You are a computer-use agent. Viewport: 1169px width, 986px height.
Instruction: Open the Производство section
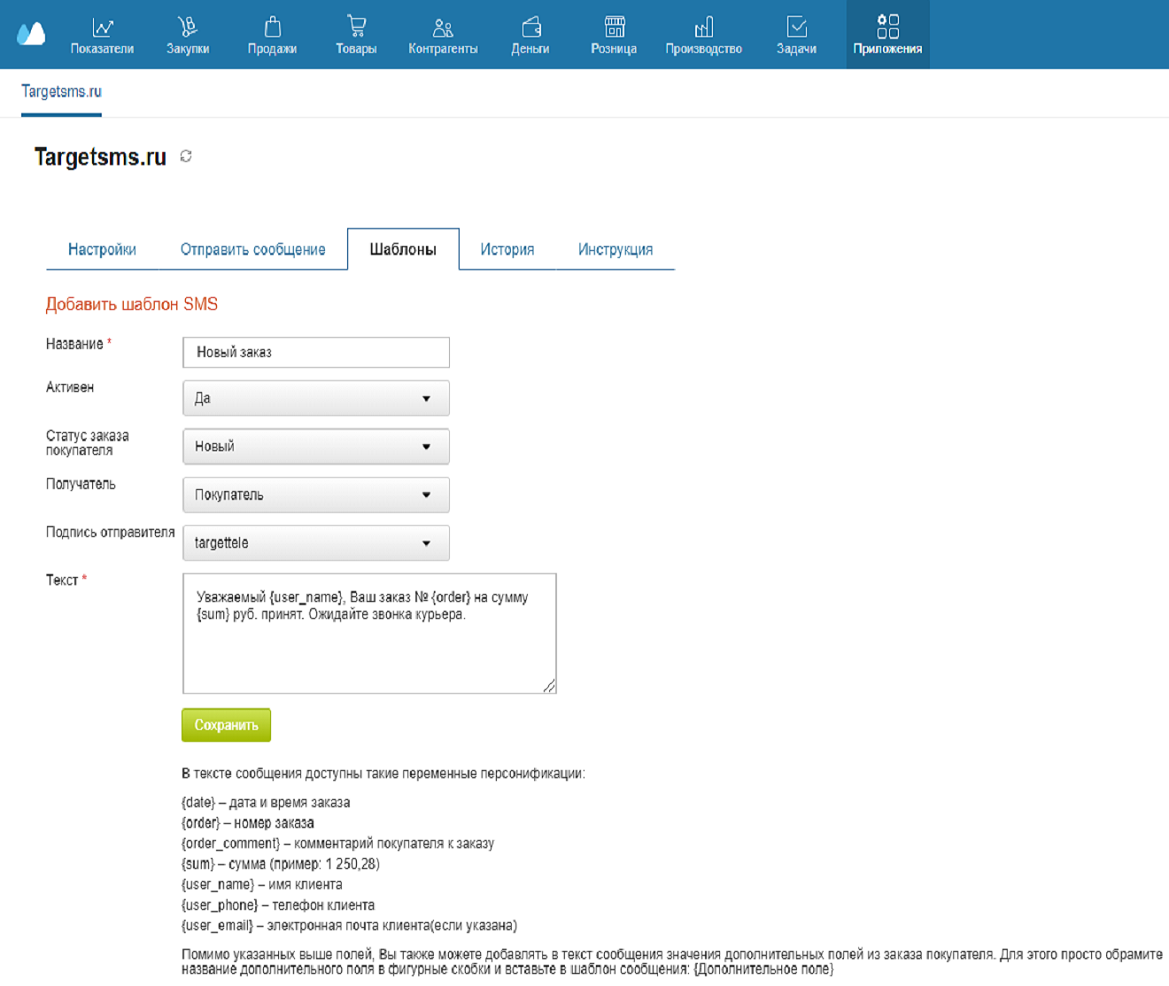[703, 35]
